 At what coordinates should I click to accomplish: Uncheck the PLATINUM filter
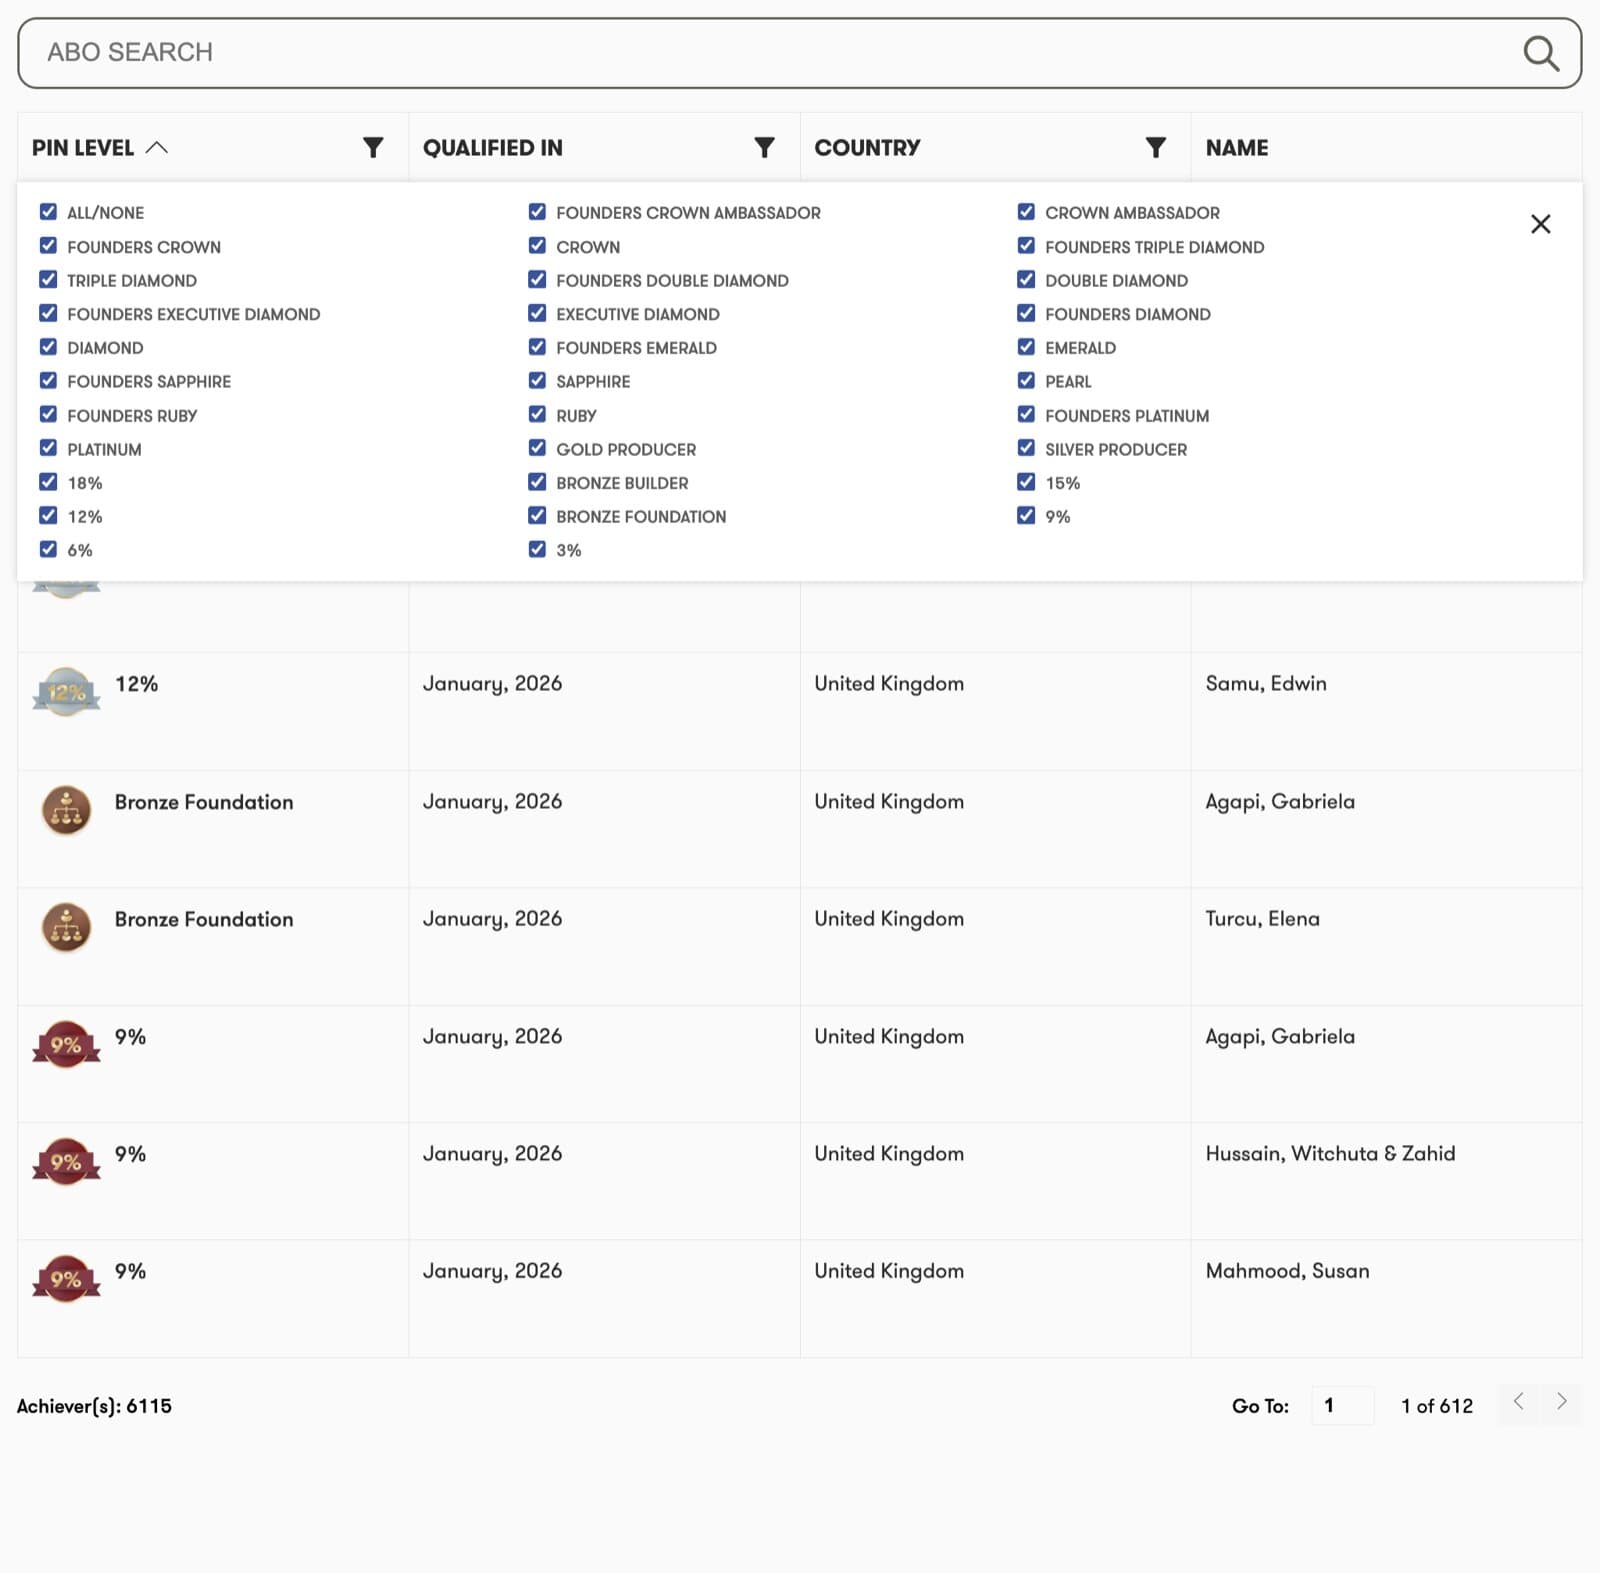point(48,448)
